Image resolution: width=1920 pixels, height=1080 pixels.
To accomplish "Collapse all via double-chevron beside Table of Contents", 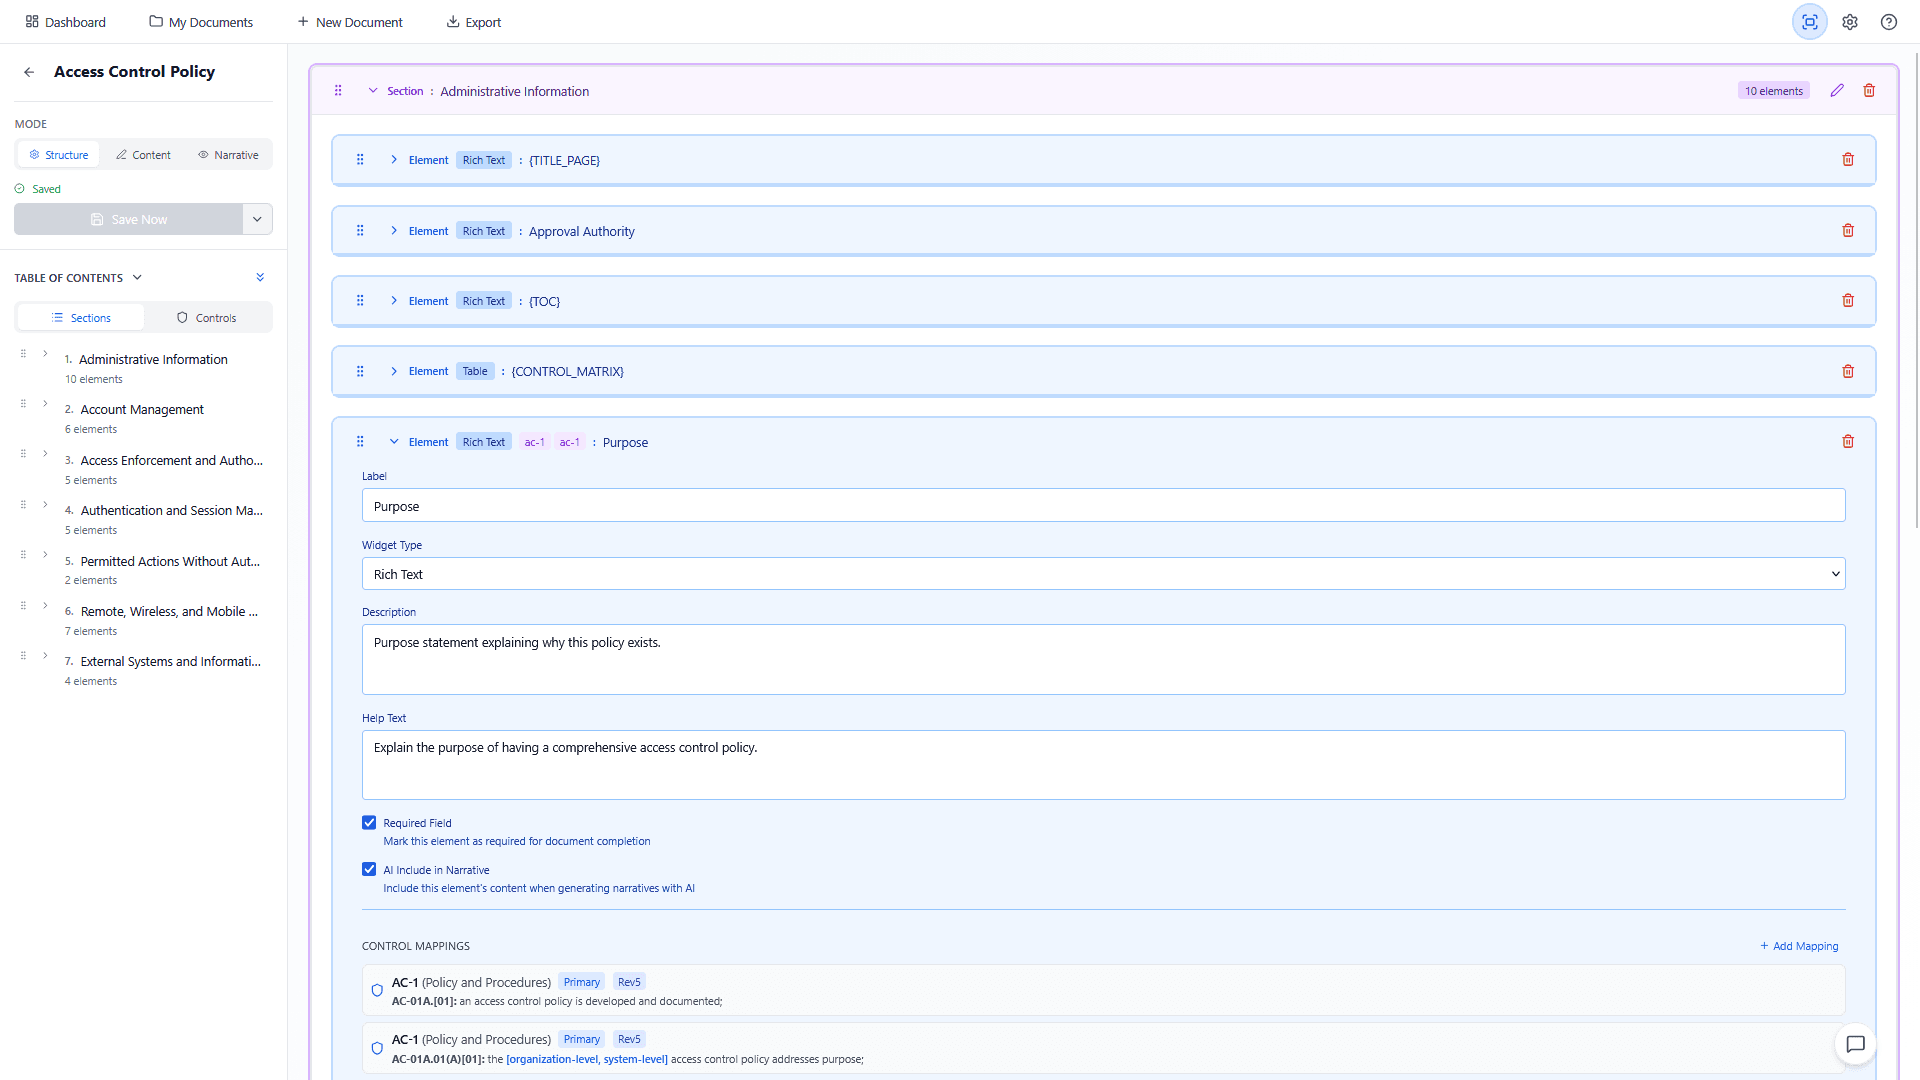I will coord(260,277).
